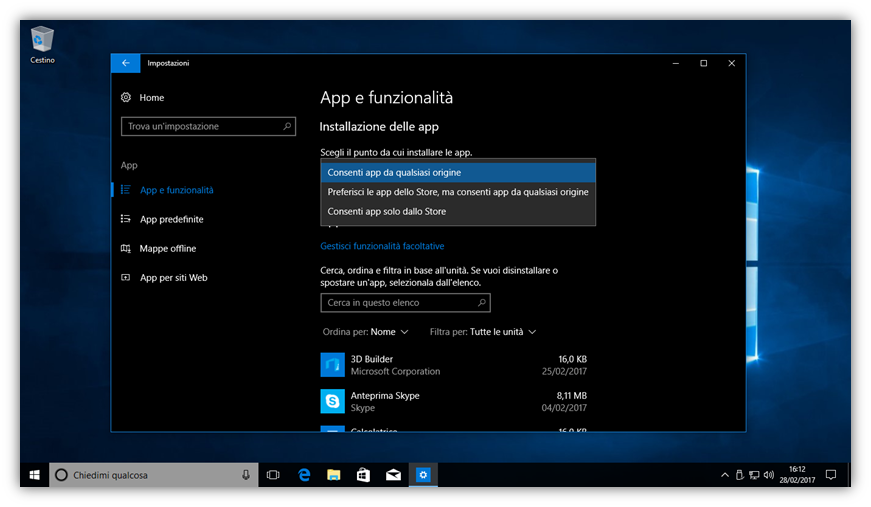Click the "Gestisci funzionalità facoltative" link
This screenshot has height=507, width=871.
coord(382,246)
